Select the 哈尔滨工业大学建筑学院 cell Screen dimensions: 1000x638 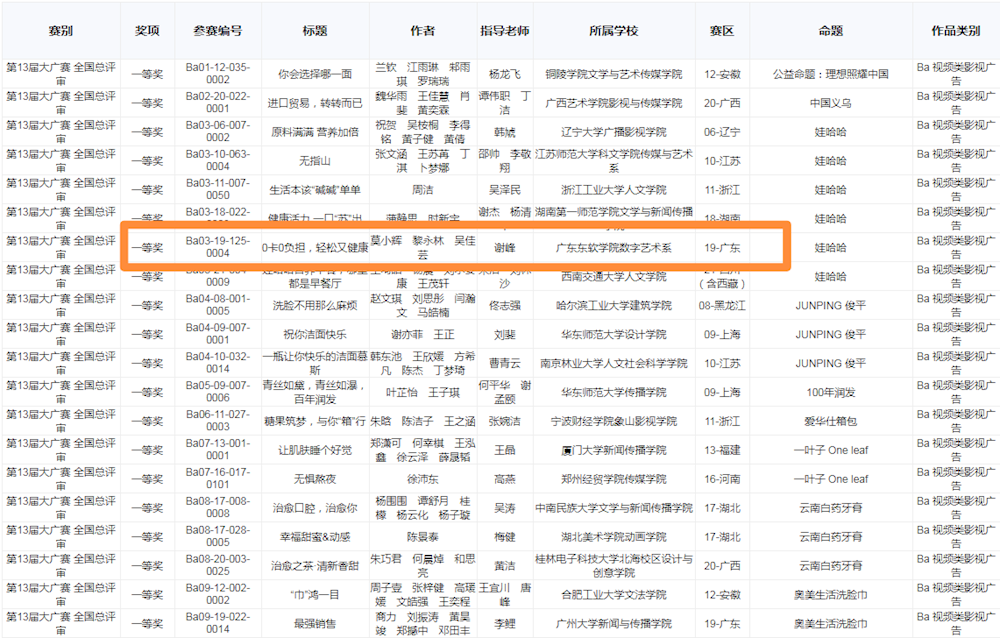point(614,305)
